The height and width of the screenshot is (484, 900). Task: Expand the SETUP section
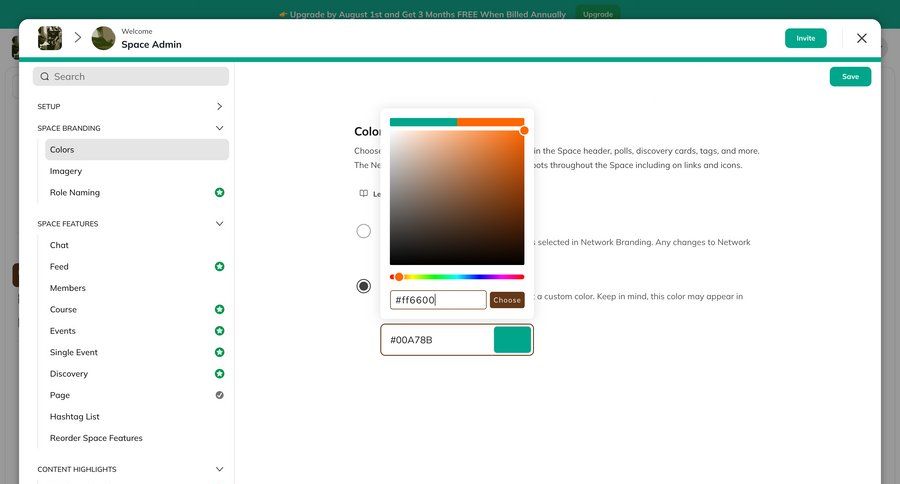pyautogui.click(x=131, y=106)
